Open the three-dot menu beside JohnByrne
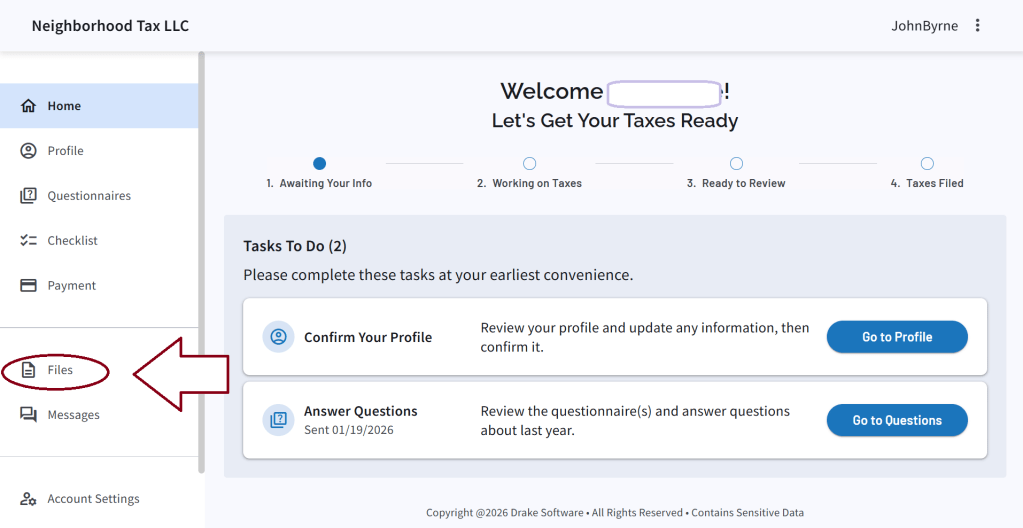The height and width of the screenshot is (528, 1023). tap(977, 26)
